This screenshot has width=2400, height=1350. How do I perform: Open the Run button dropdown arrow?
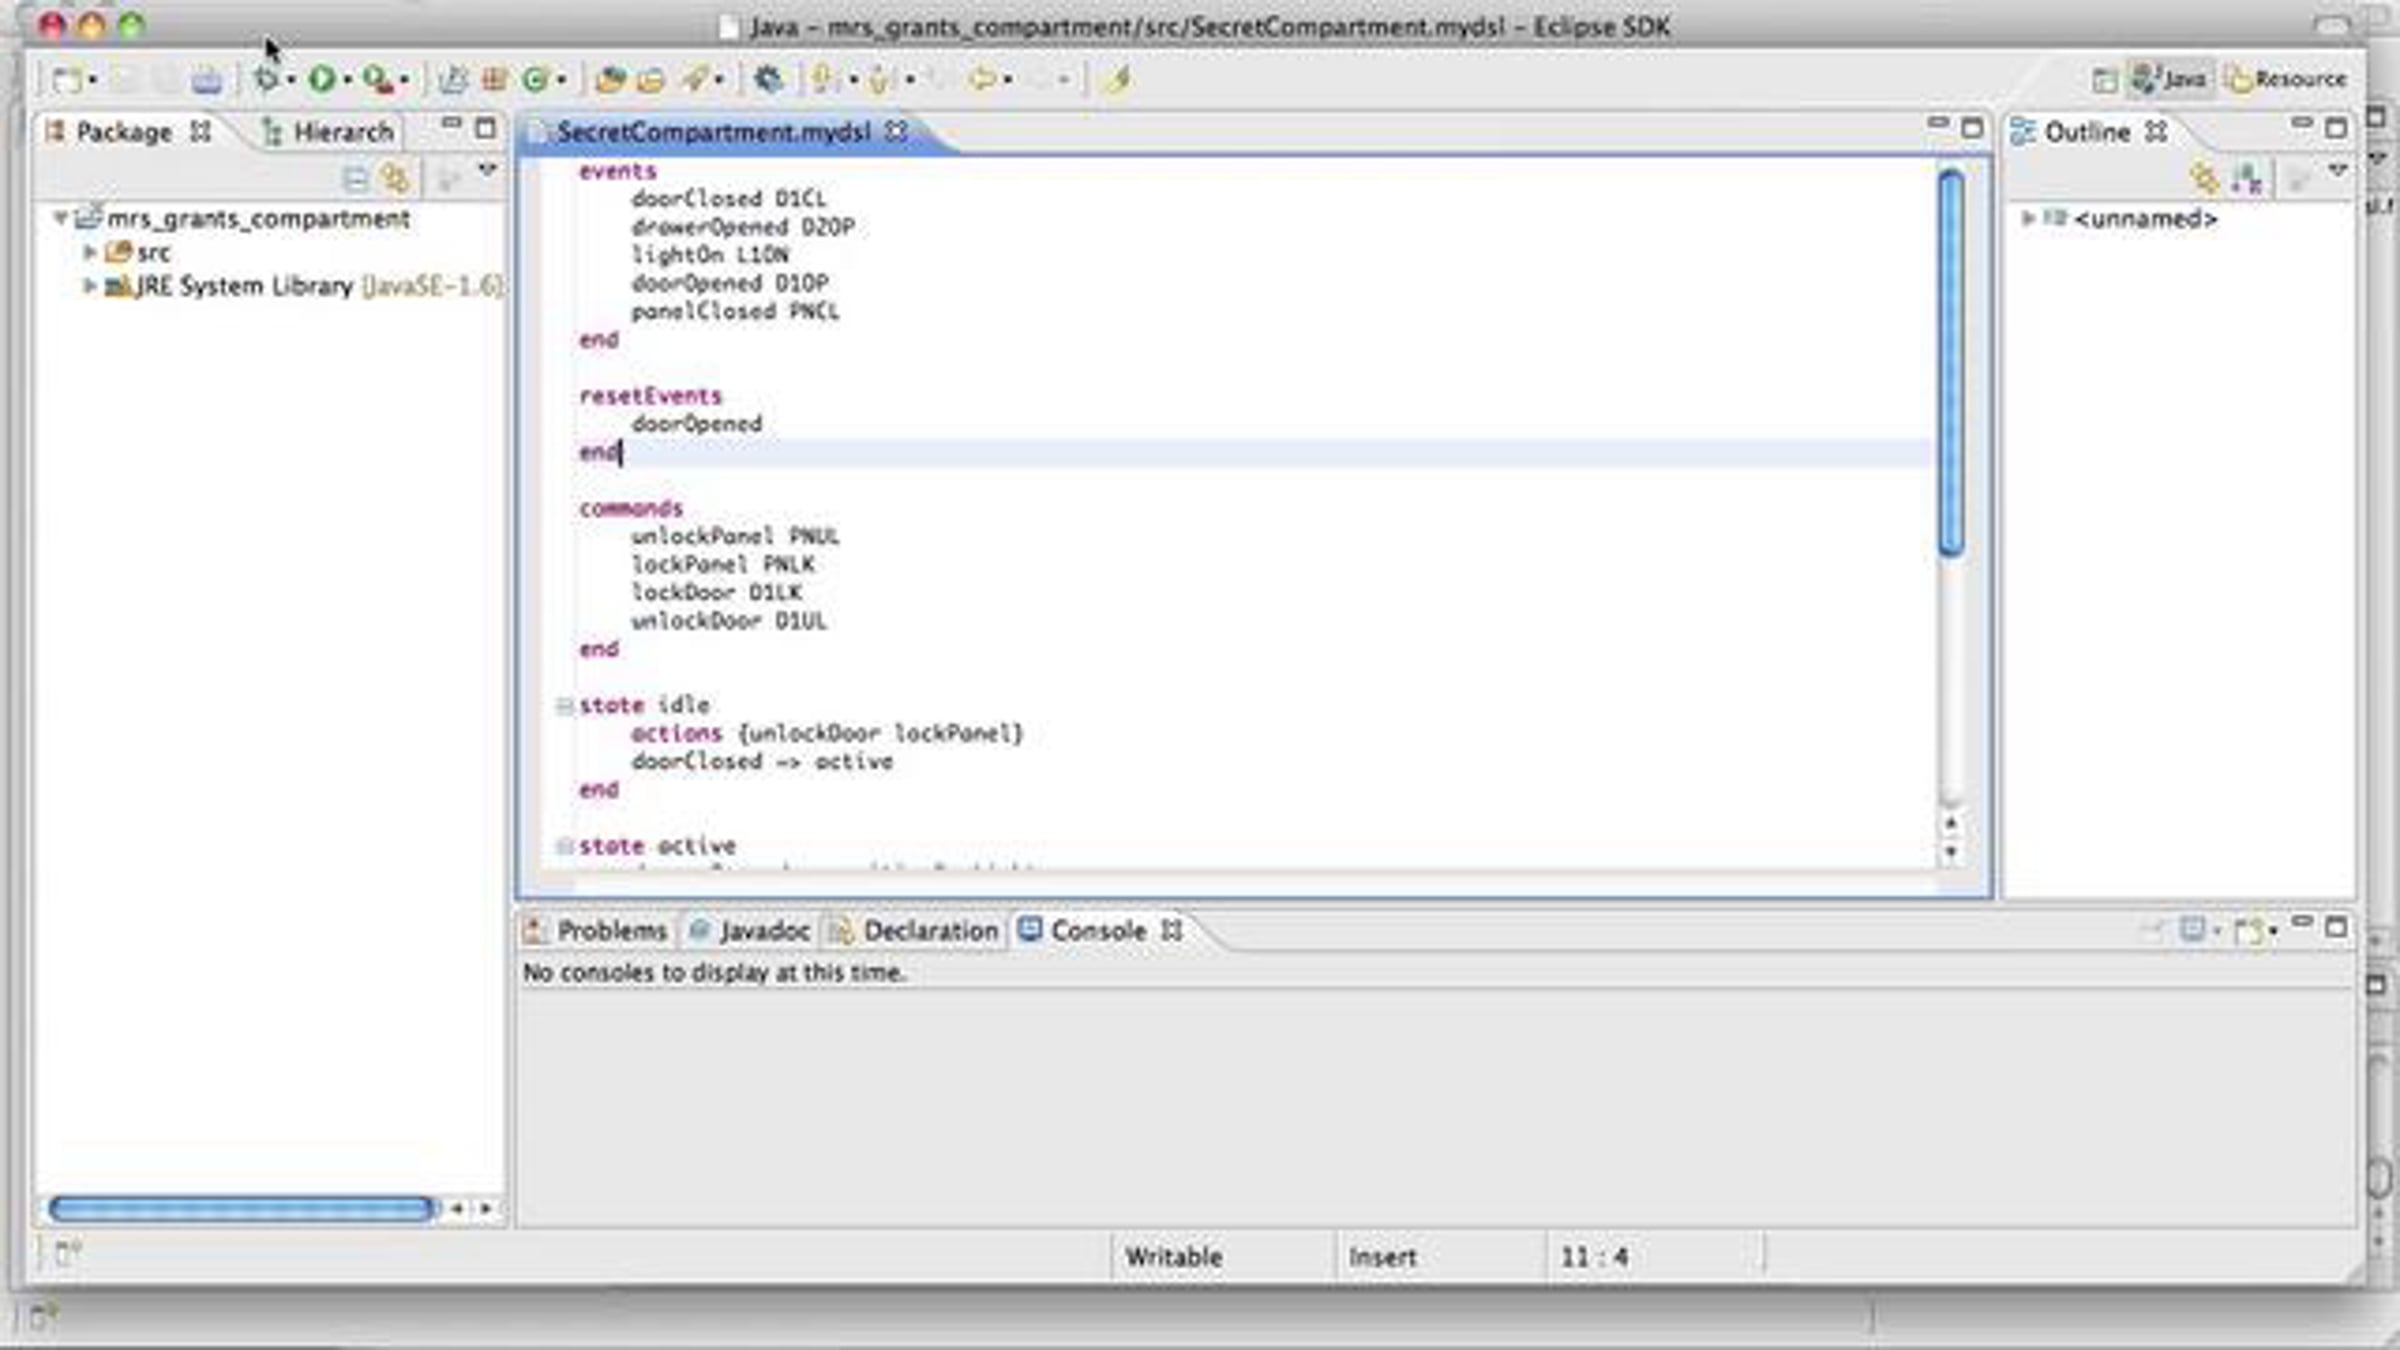[347, 79]
